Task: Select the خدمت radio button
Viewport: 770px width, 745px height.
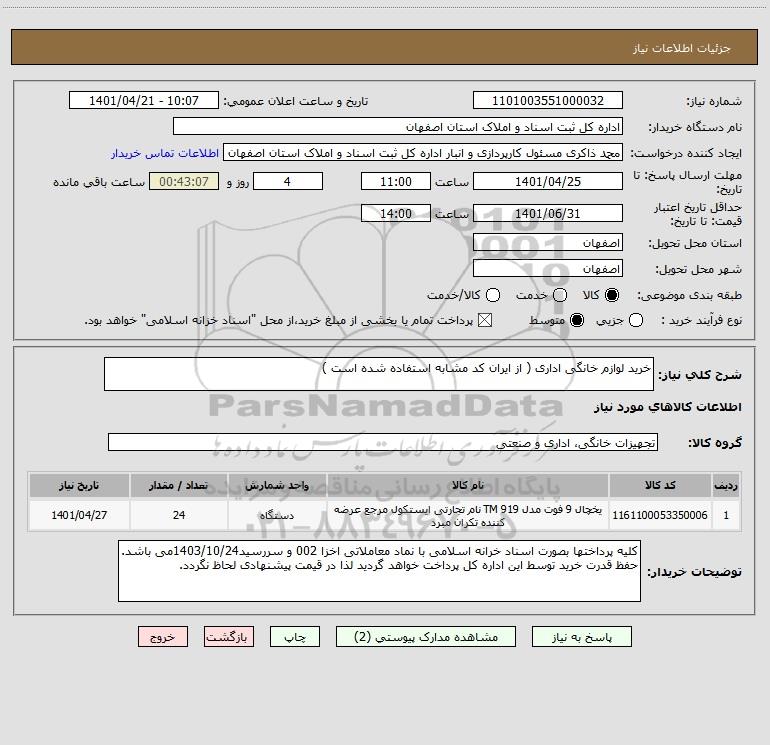Action: coord(560,295)
